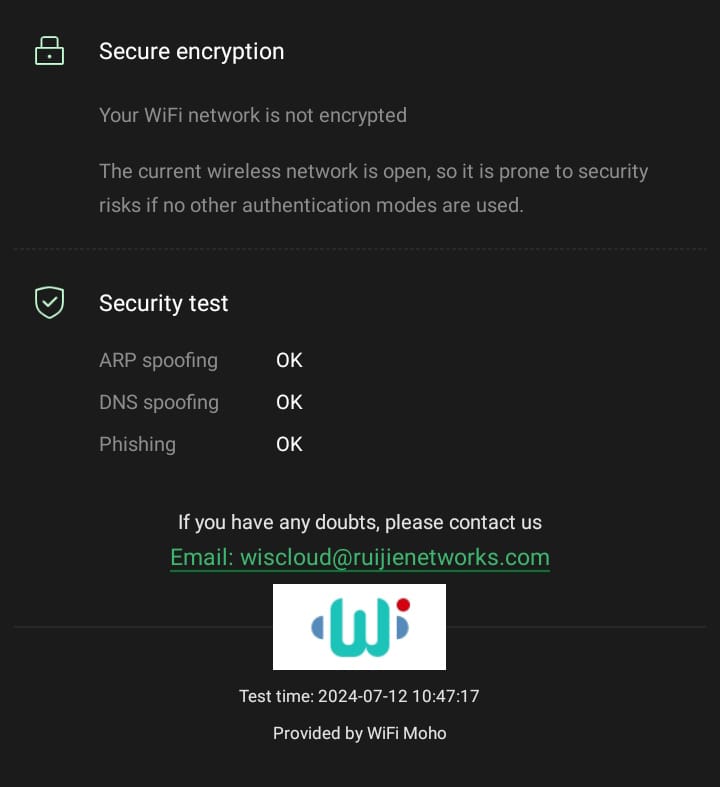The width and height of the screenshot is (720, 787).
Task: Click the 'If you have any doubts' text
Action: pos(360,522)
